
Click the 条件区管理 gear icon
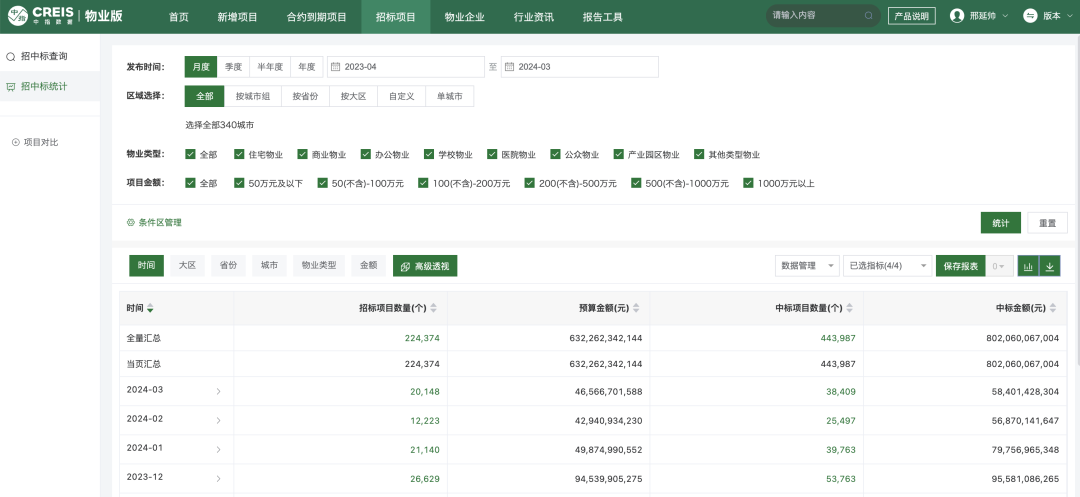tap(130, 222)
